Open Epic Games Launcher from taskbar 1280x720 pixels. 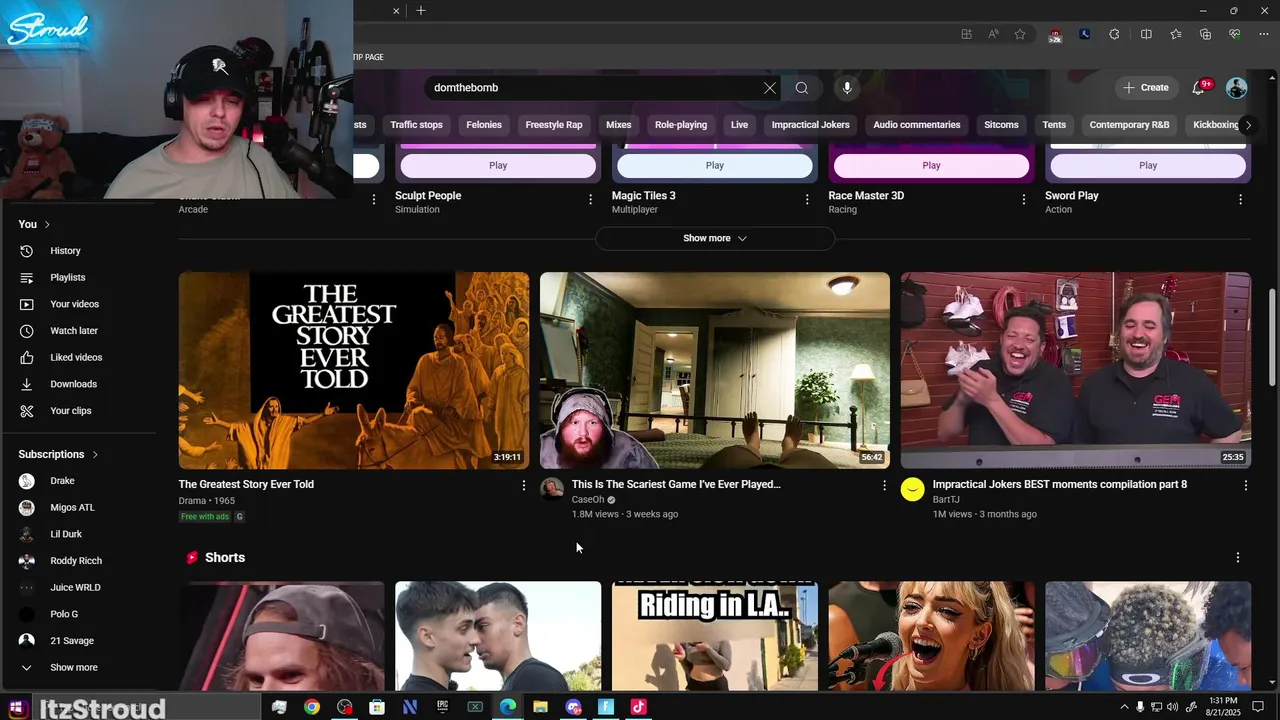(x=442, y=707)
